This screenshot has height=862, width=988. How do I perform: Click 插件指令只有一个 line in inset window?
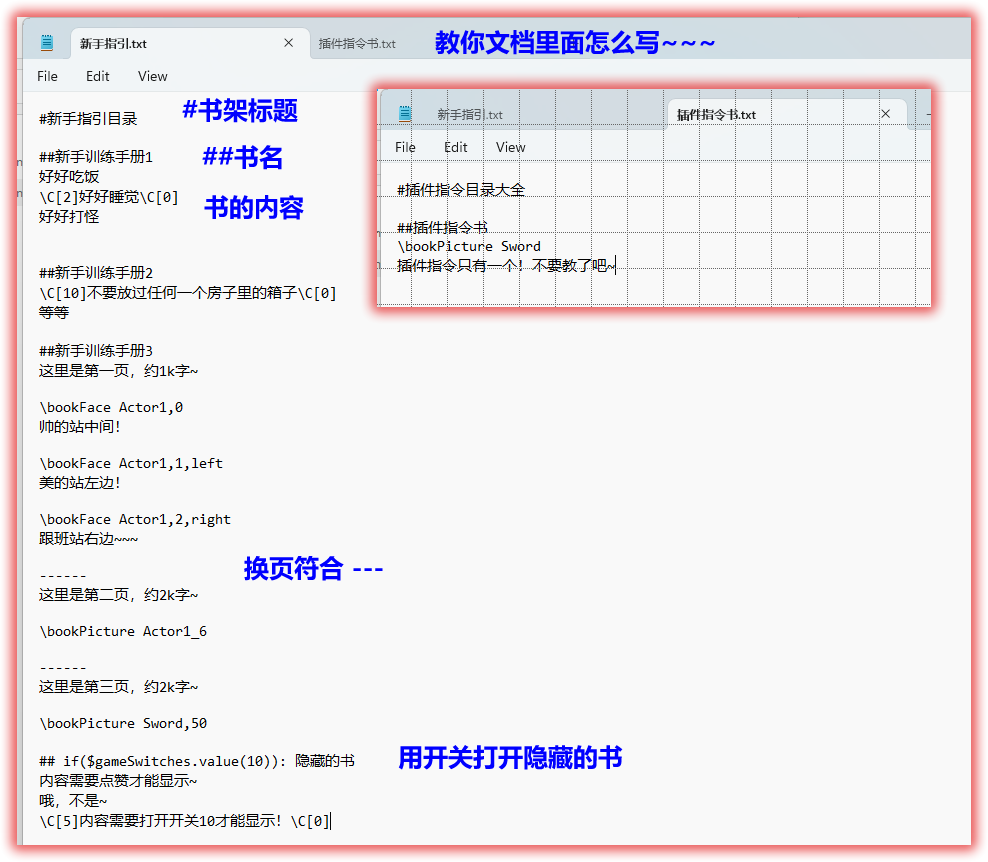(x=505, y=266)
